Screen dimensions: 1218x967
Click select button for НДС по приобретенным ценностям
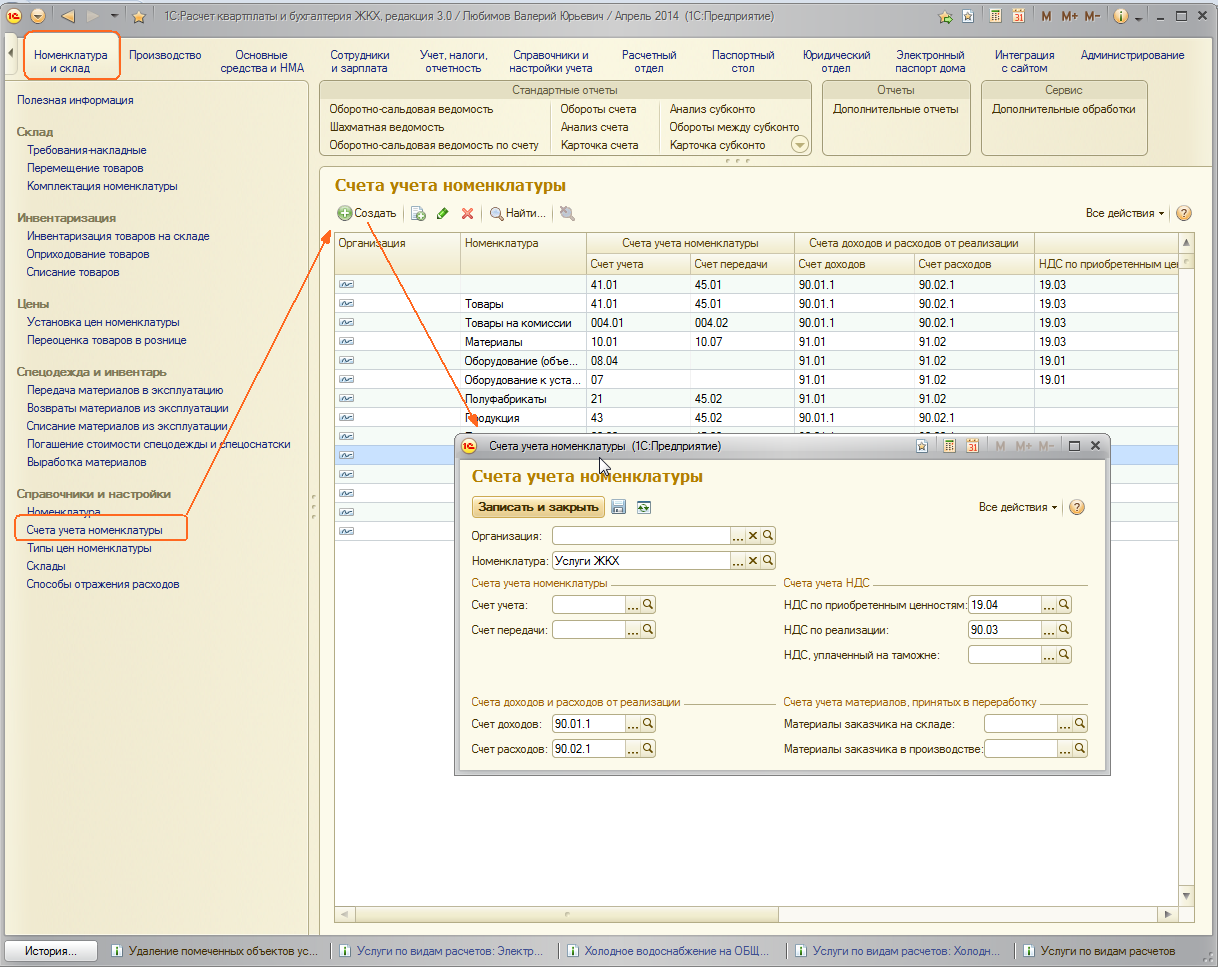[x=1049, y=605]
